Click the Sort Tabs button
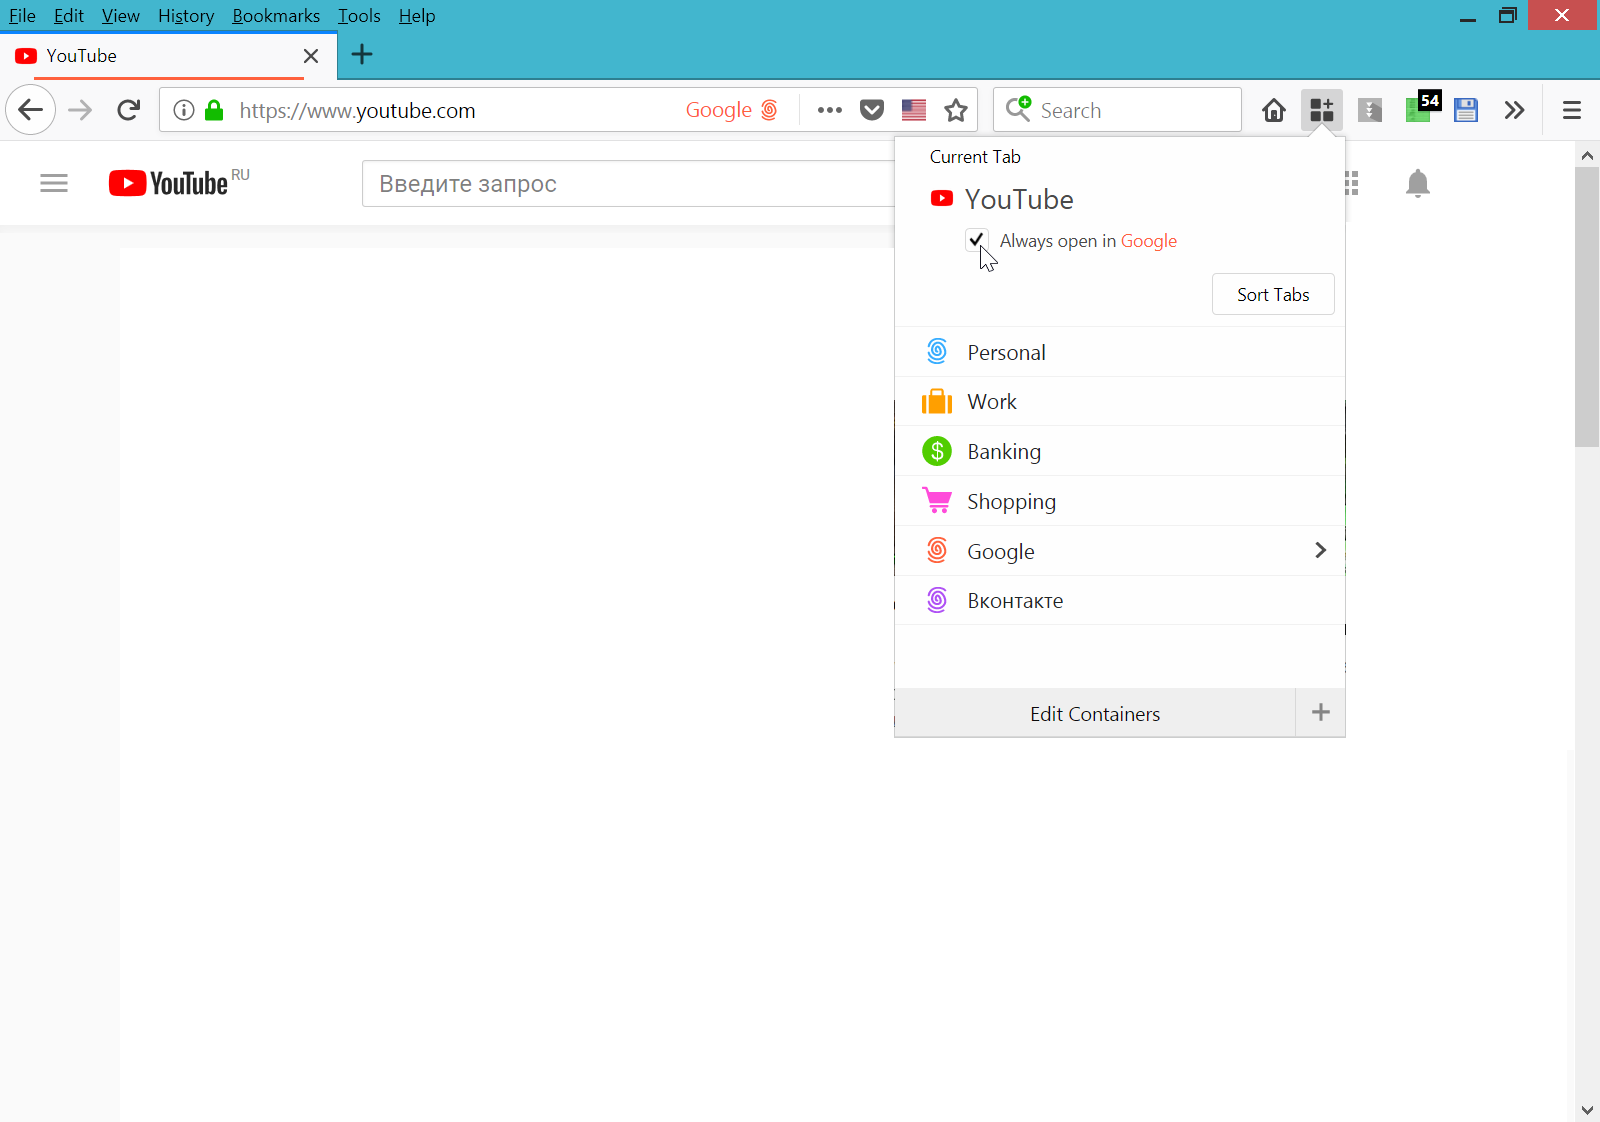 pyautogui.click(x=1273, y=294)
